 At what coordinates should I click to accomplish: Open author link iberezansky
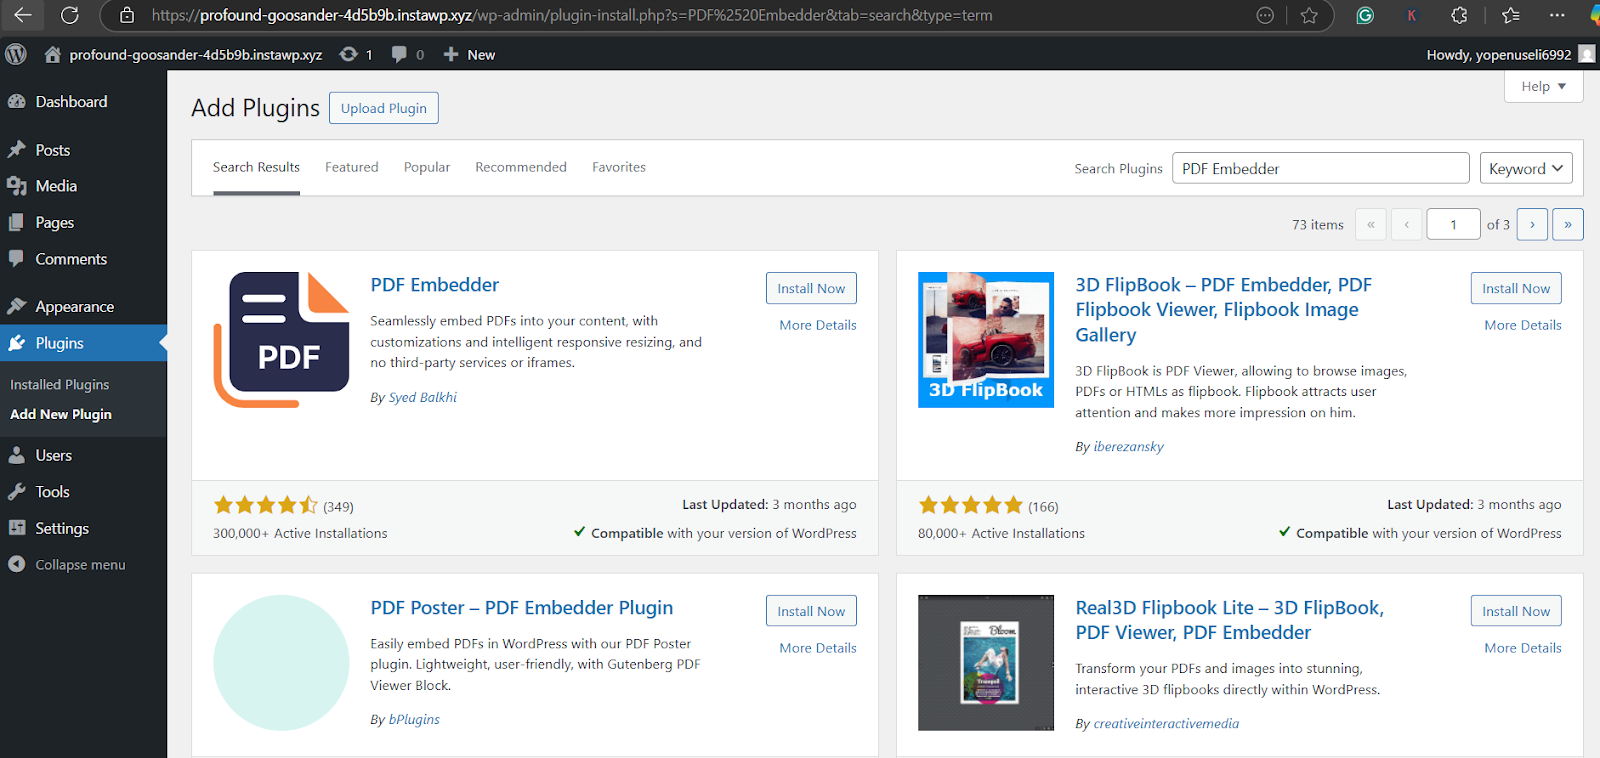(x=1129, y=446)
